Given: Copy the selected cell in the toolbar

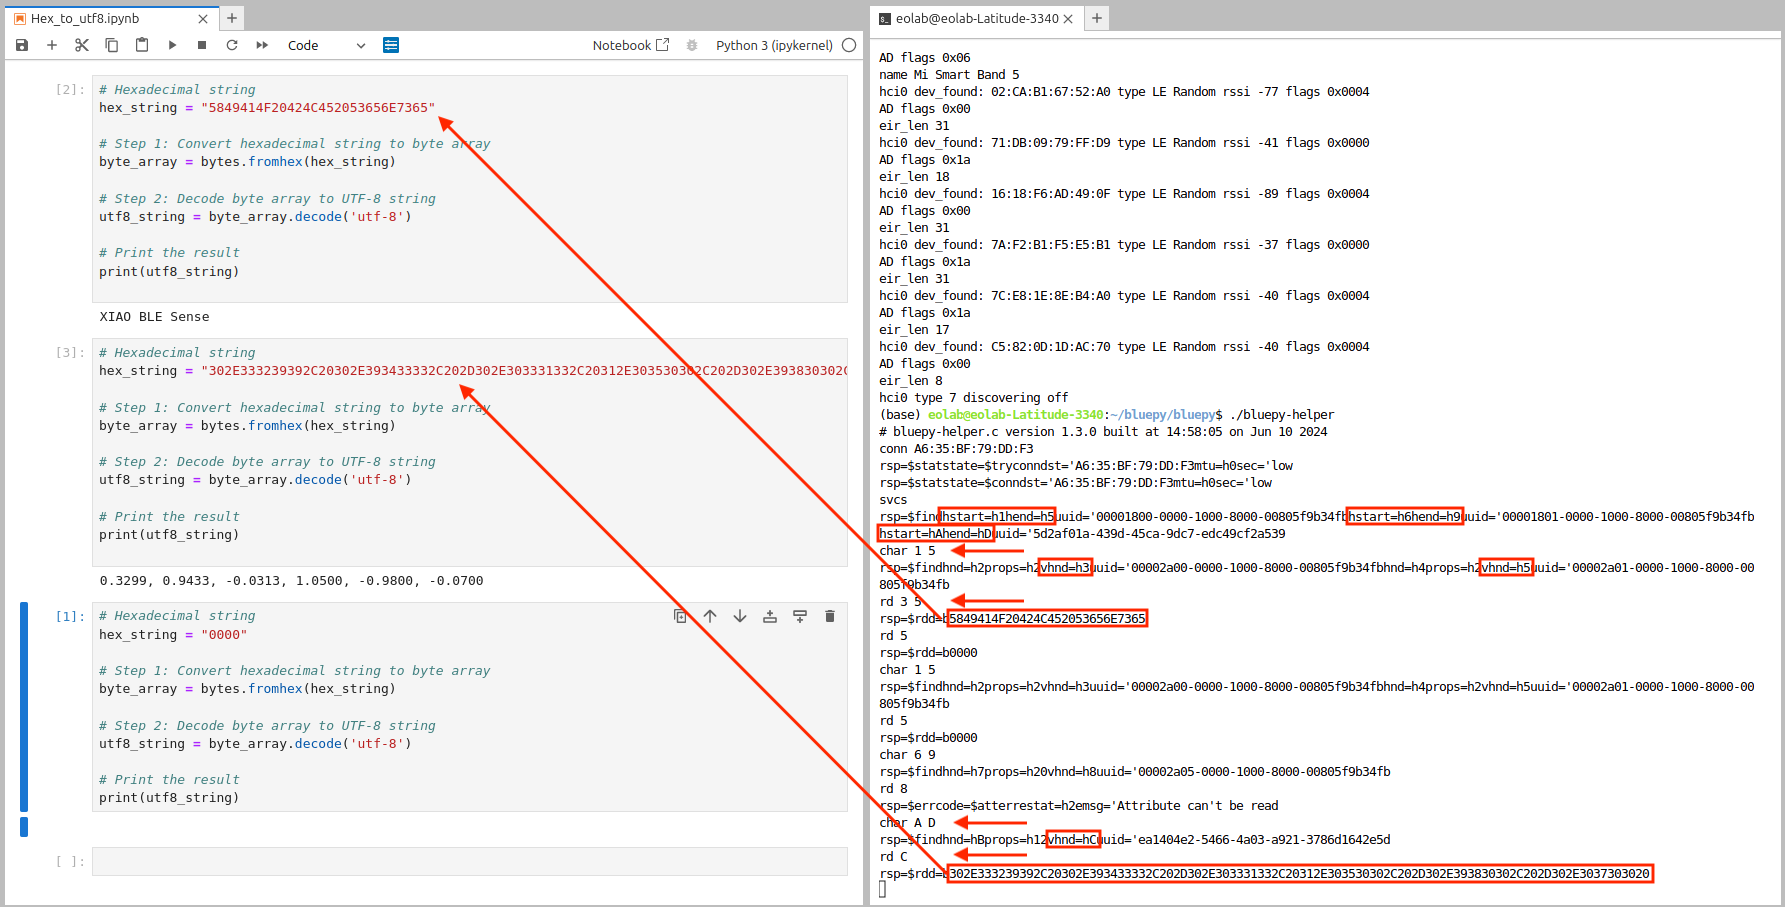Looking at the screenshot, I should coord(112,45).
